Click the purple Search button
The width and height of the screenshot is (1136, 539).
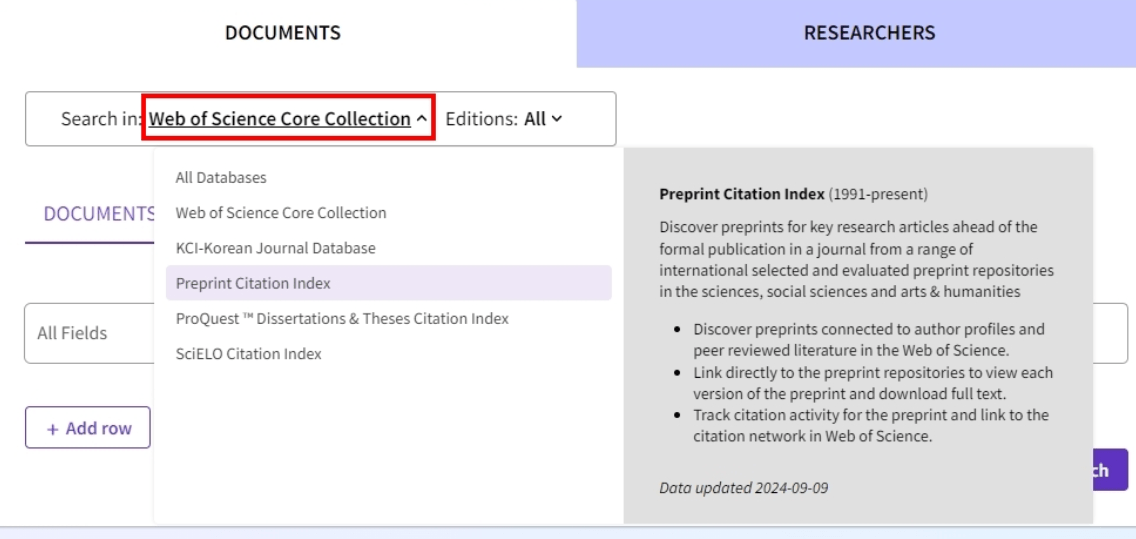pyautogui.click(x=1110, y=469)
